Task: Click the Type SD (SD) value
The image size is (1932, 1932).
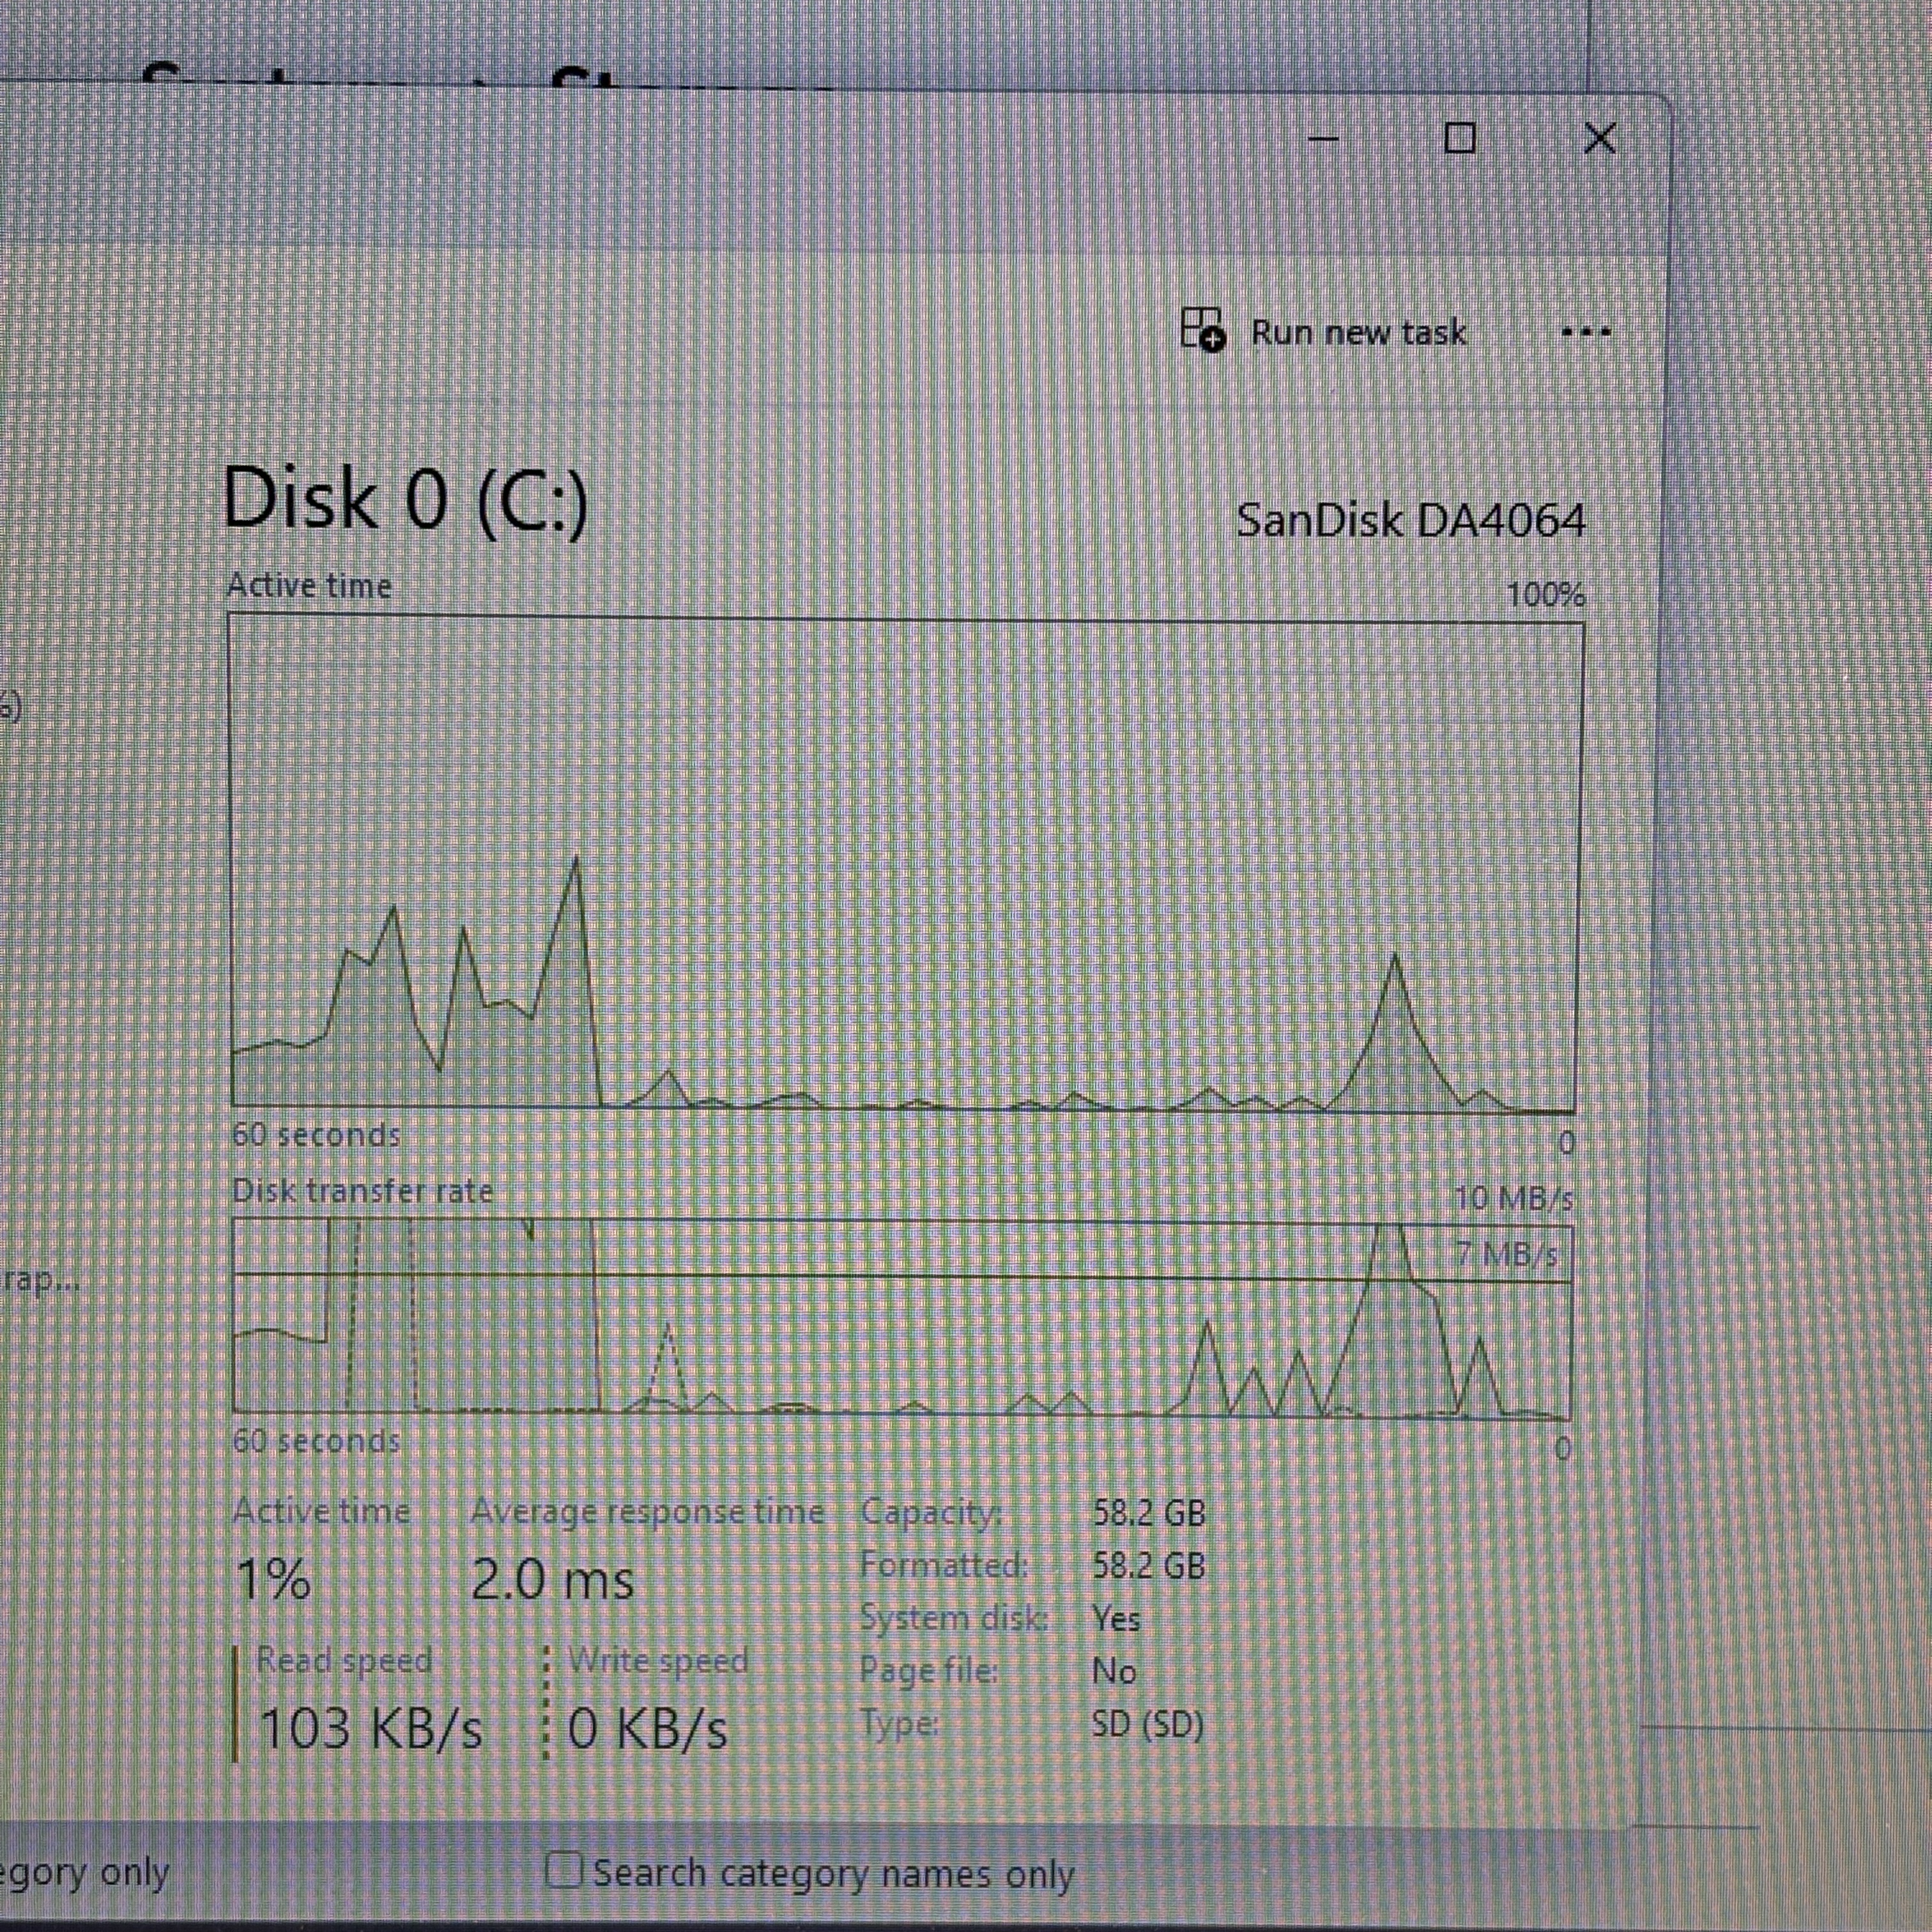Action: point(1149,1725)
